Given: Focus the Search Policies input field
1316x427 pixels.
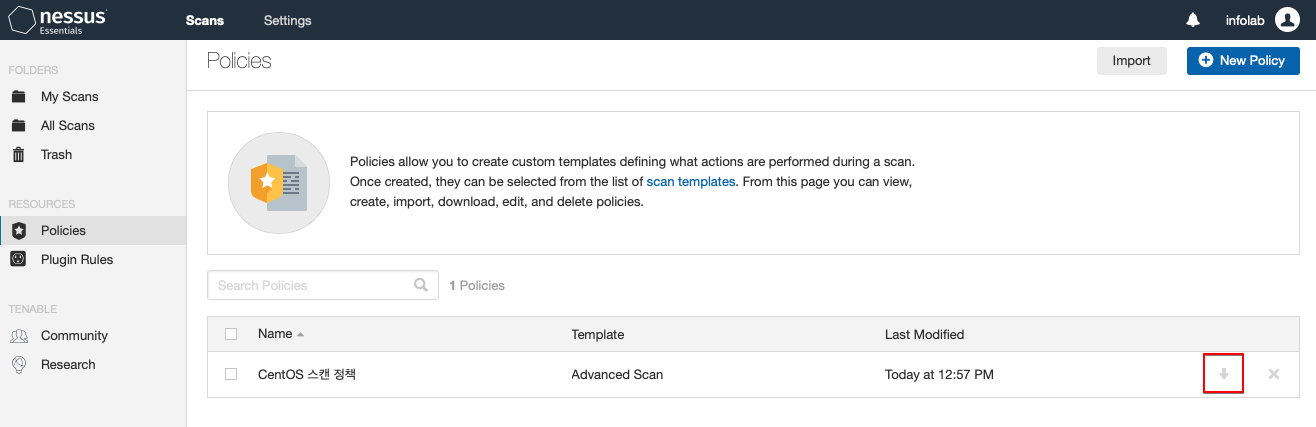Looking at the screenshot, I should tap(312, 285).
